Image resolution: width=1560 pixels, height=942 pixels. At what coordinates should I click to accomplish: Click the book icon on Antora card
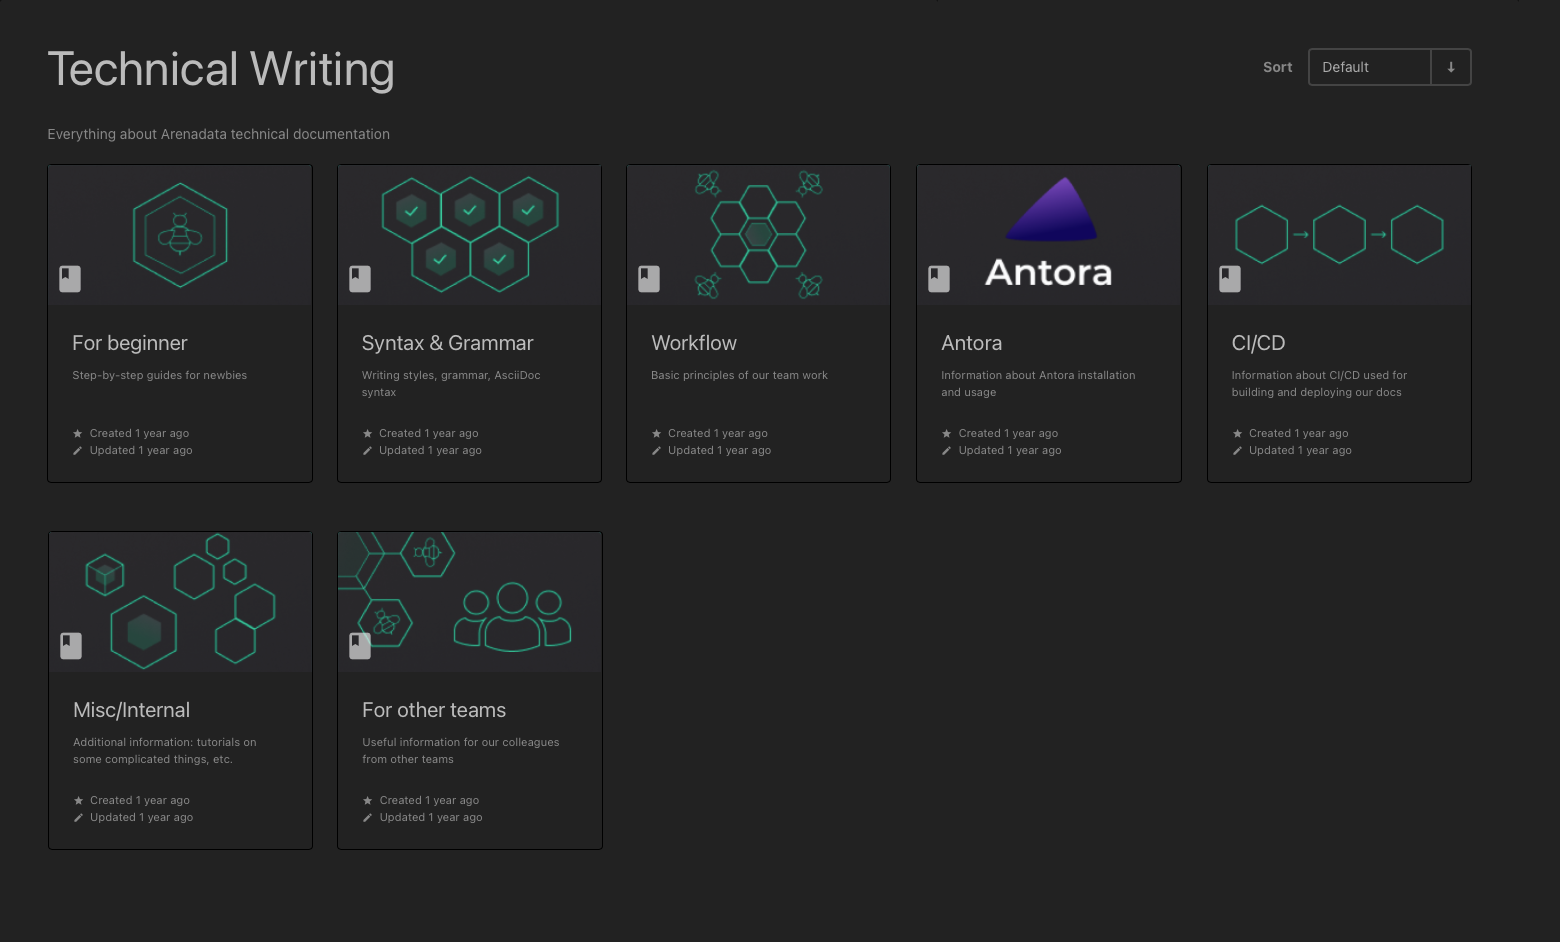pyautogui.click(x=939, y=278)
